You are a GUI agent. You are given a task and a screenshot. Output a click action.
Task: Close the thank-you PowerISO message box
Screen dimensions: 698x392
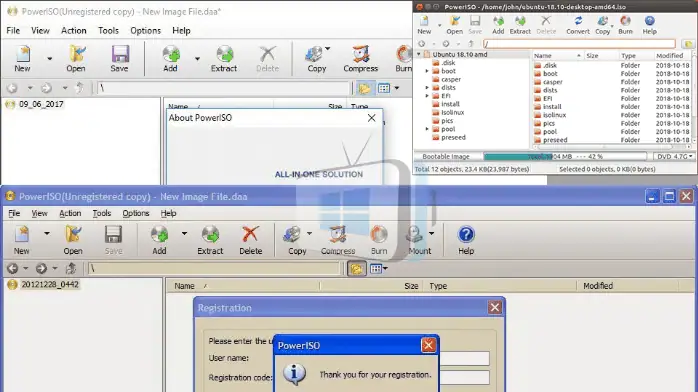point(428,345)
